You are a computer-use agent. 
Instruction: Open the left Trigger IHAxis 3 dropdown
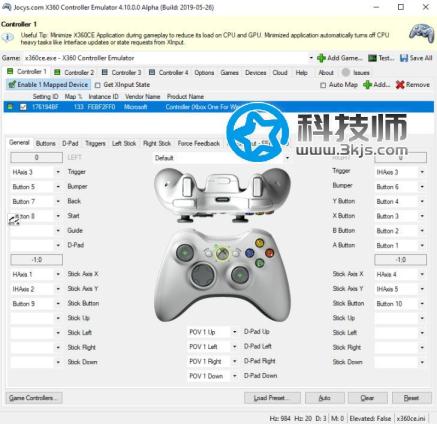point(58,172)
